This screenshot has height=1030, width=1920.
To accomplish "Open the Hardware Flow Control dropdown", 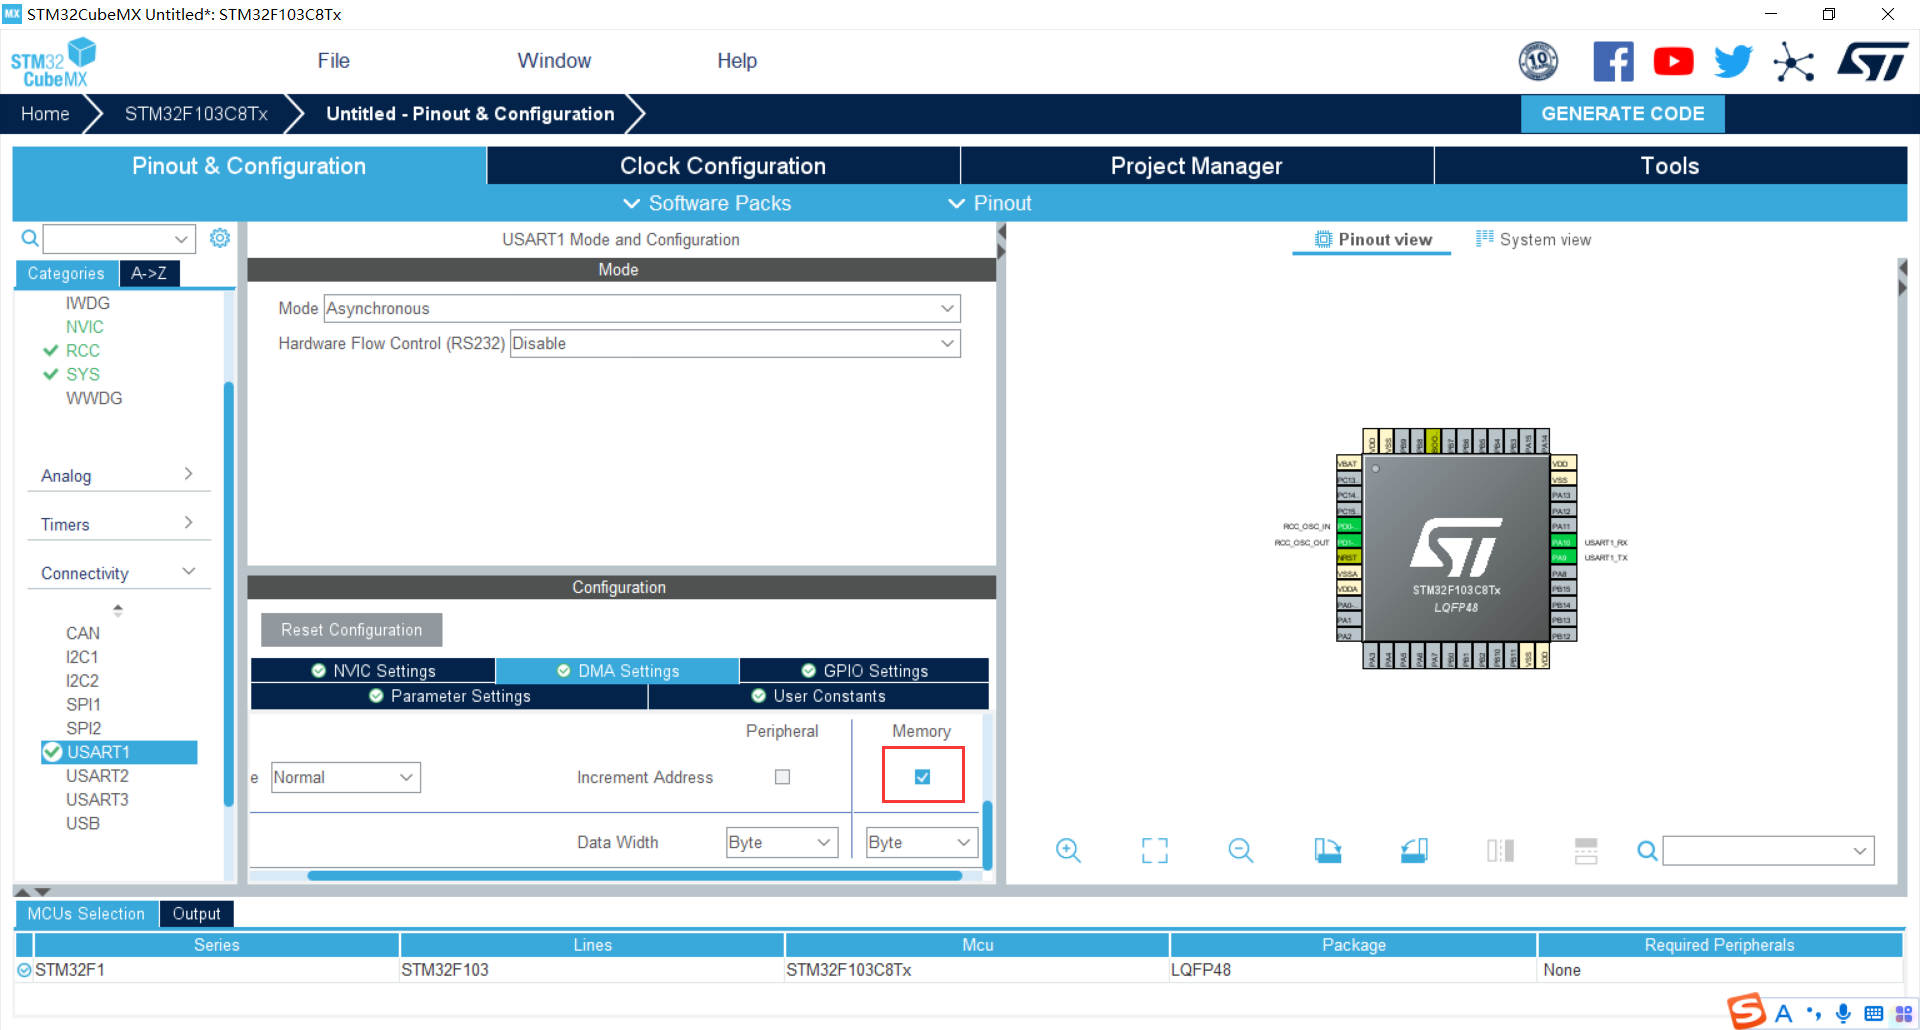I will click(735, 344).
